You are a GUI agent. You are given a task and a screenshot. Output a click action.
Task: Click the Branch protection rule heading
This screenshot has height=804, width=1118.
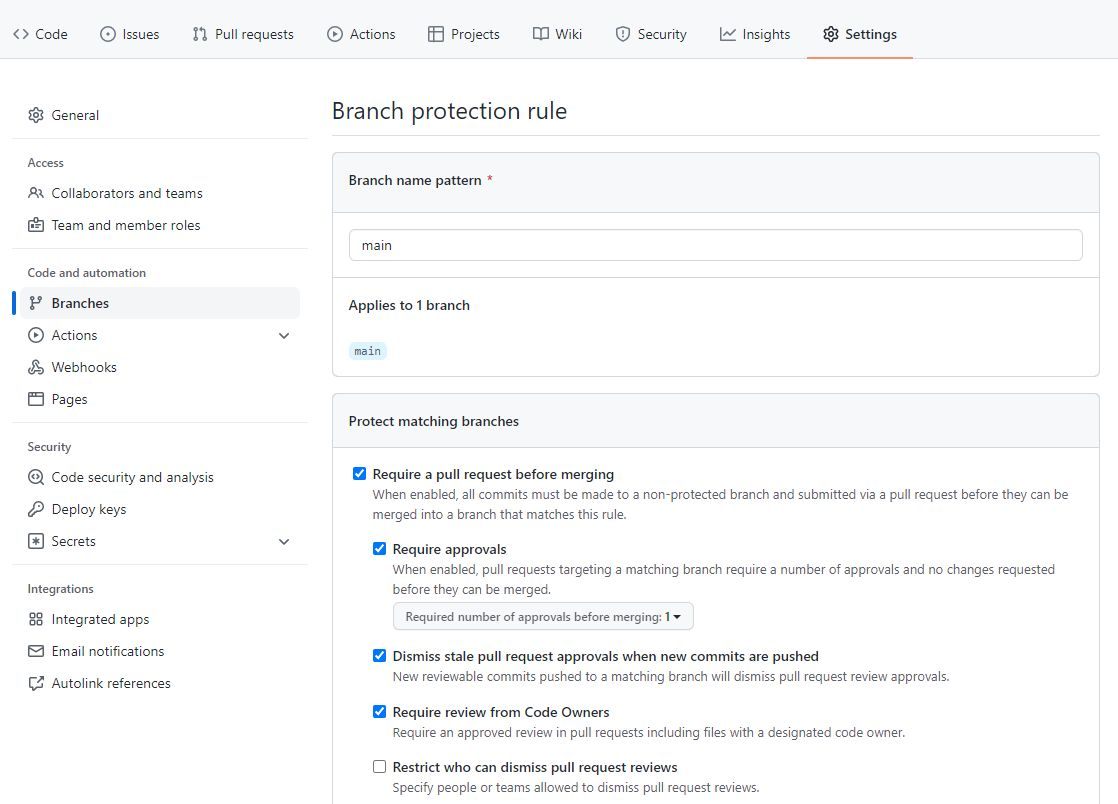coord(449,111)
